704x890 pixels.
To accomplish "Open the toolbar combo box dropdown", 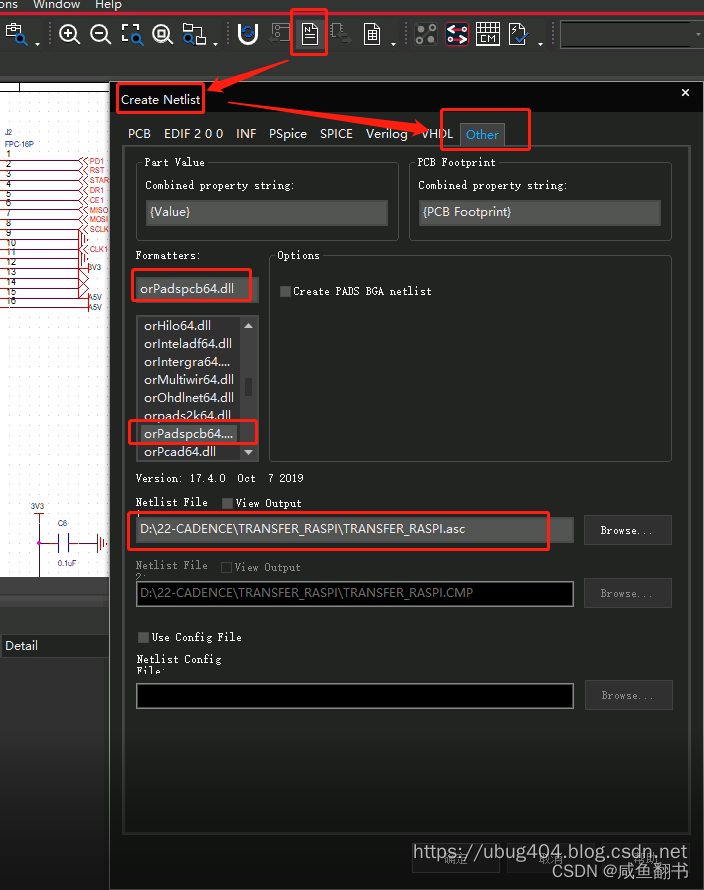I will coord(698,35).
